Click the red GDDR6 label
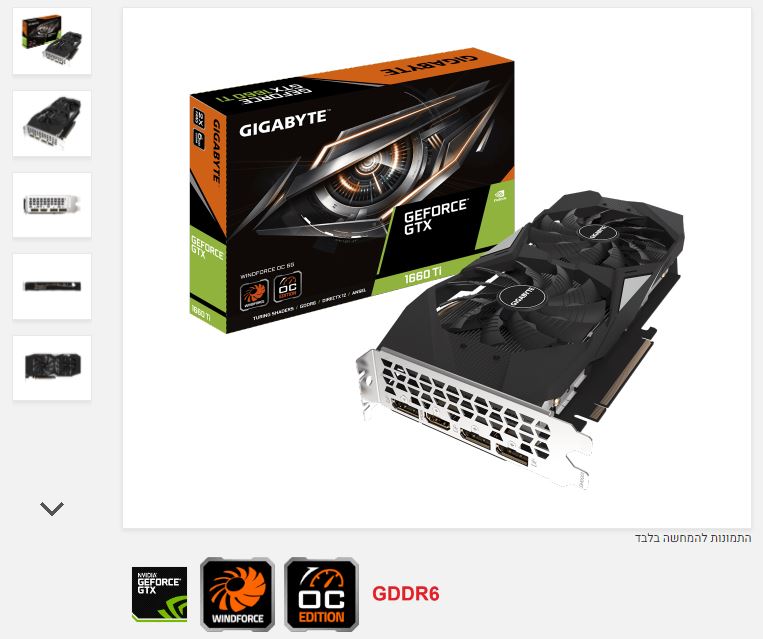Viewport: 763px width, 639px height. pyautogui.click(x=405, y=594)
